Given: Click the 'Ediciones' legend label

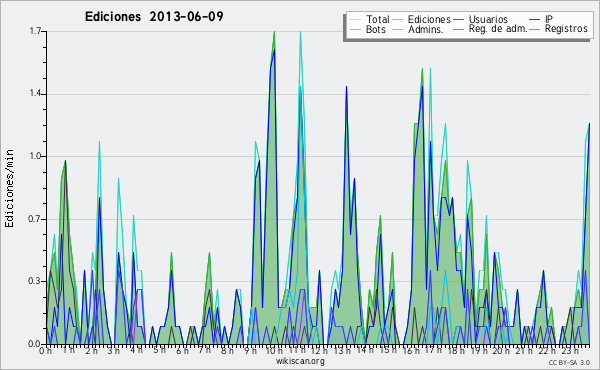Looking at the screenshot, I should [x=429, y=19].
